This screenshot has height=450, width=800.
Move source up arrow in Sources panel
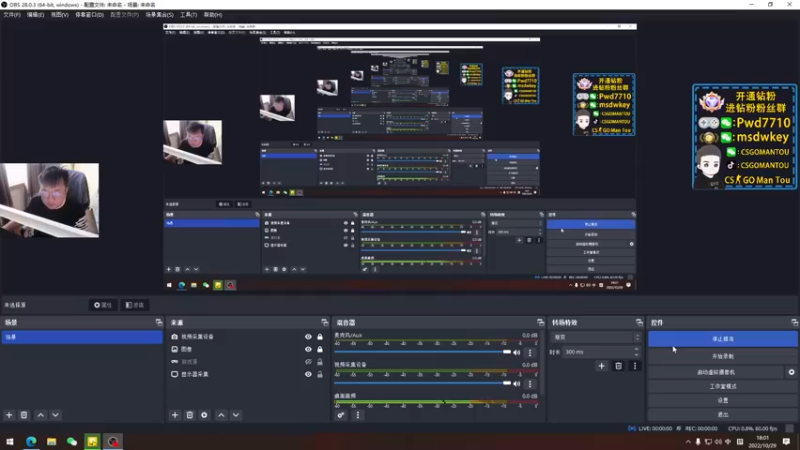coord(221,415)
